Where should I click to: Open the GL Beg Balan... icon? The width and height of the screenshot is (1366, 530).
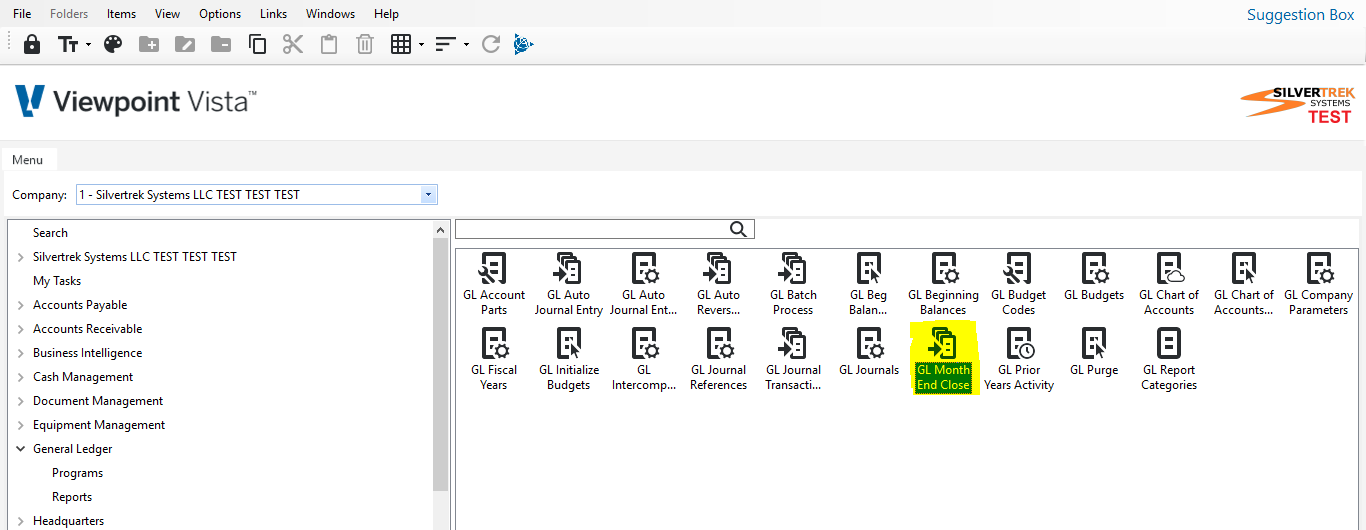tap(868, 284)
